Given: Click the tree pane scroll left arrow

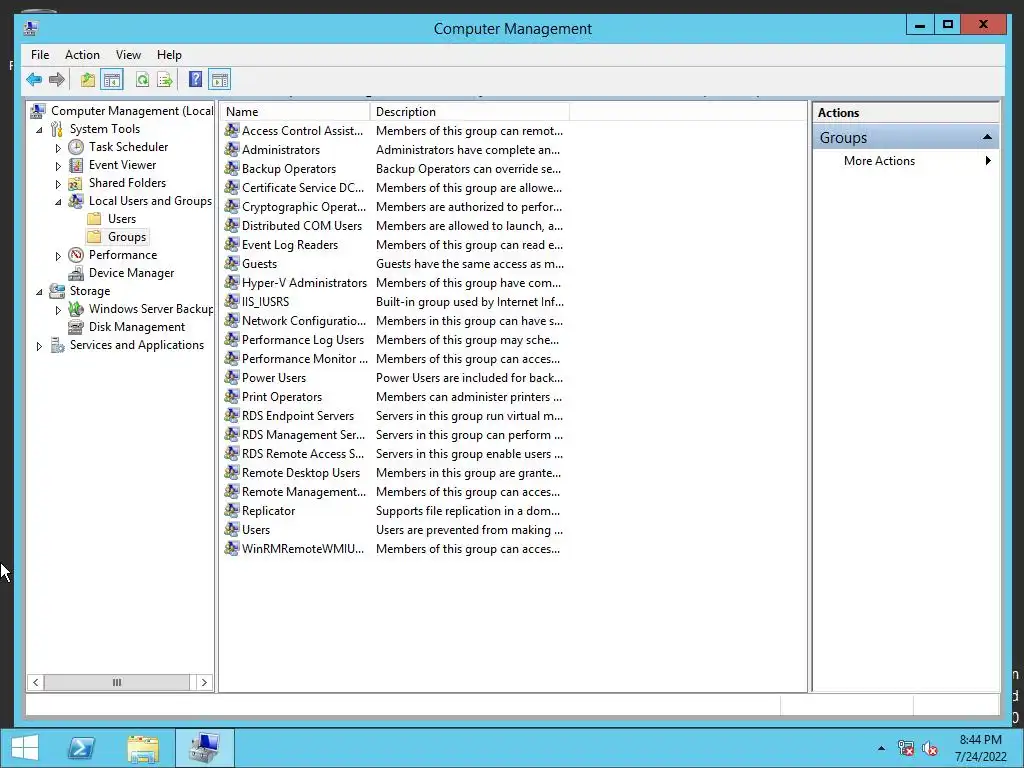Looking at the screenshot, I should 35,682.
